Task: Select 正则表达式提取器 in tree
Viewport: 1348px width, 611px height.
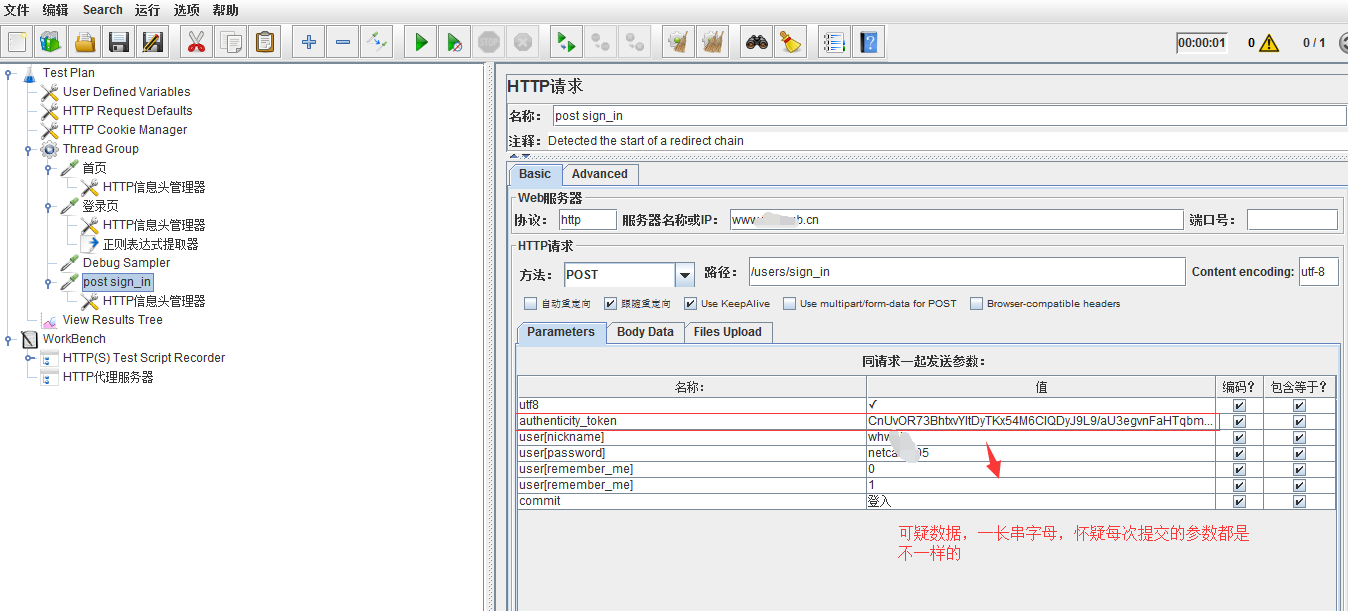Action: pos(150,244)
